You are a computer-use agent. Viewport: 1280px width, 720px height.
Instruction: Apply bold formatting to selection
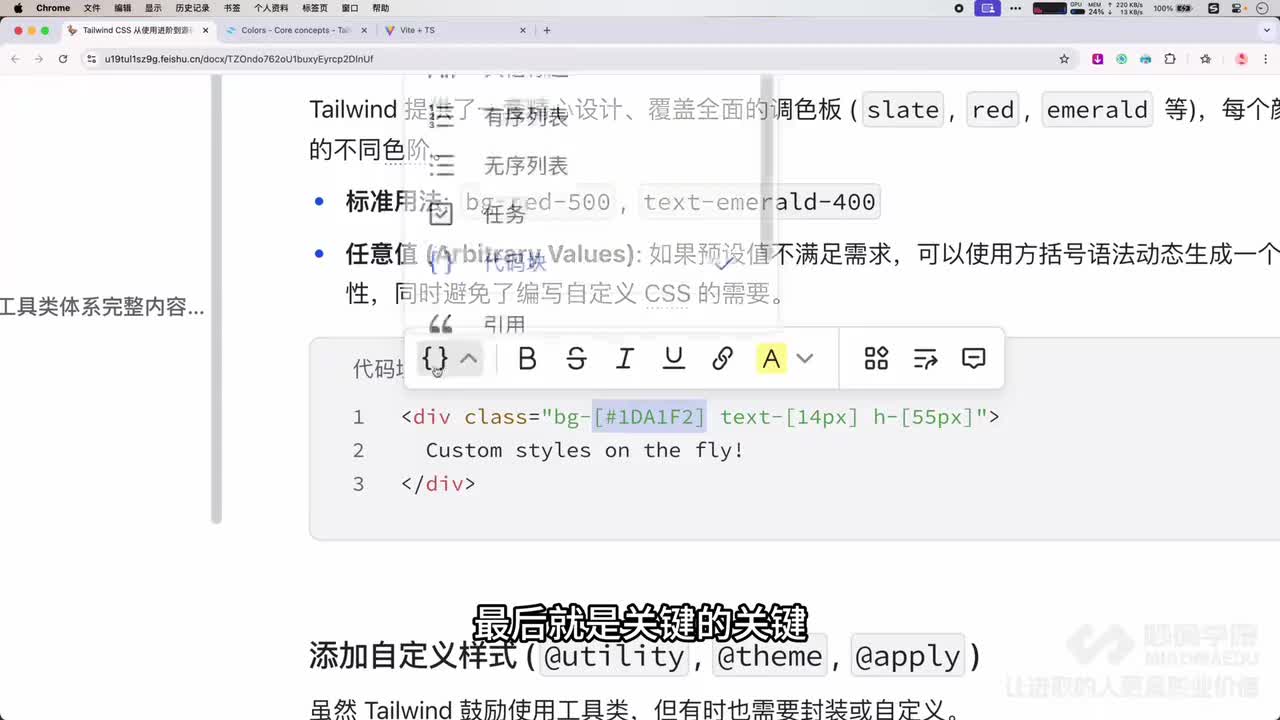click(x=527, y=358)
